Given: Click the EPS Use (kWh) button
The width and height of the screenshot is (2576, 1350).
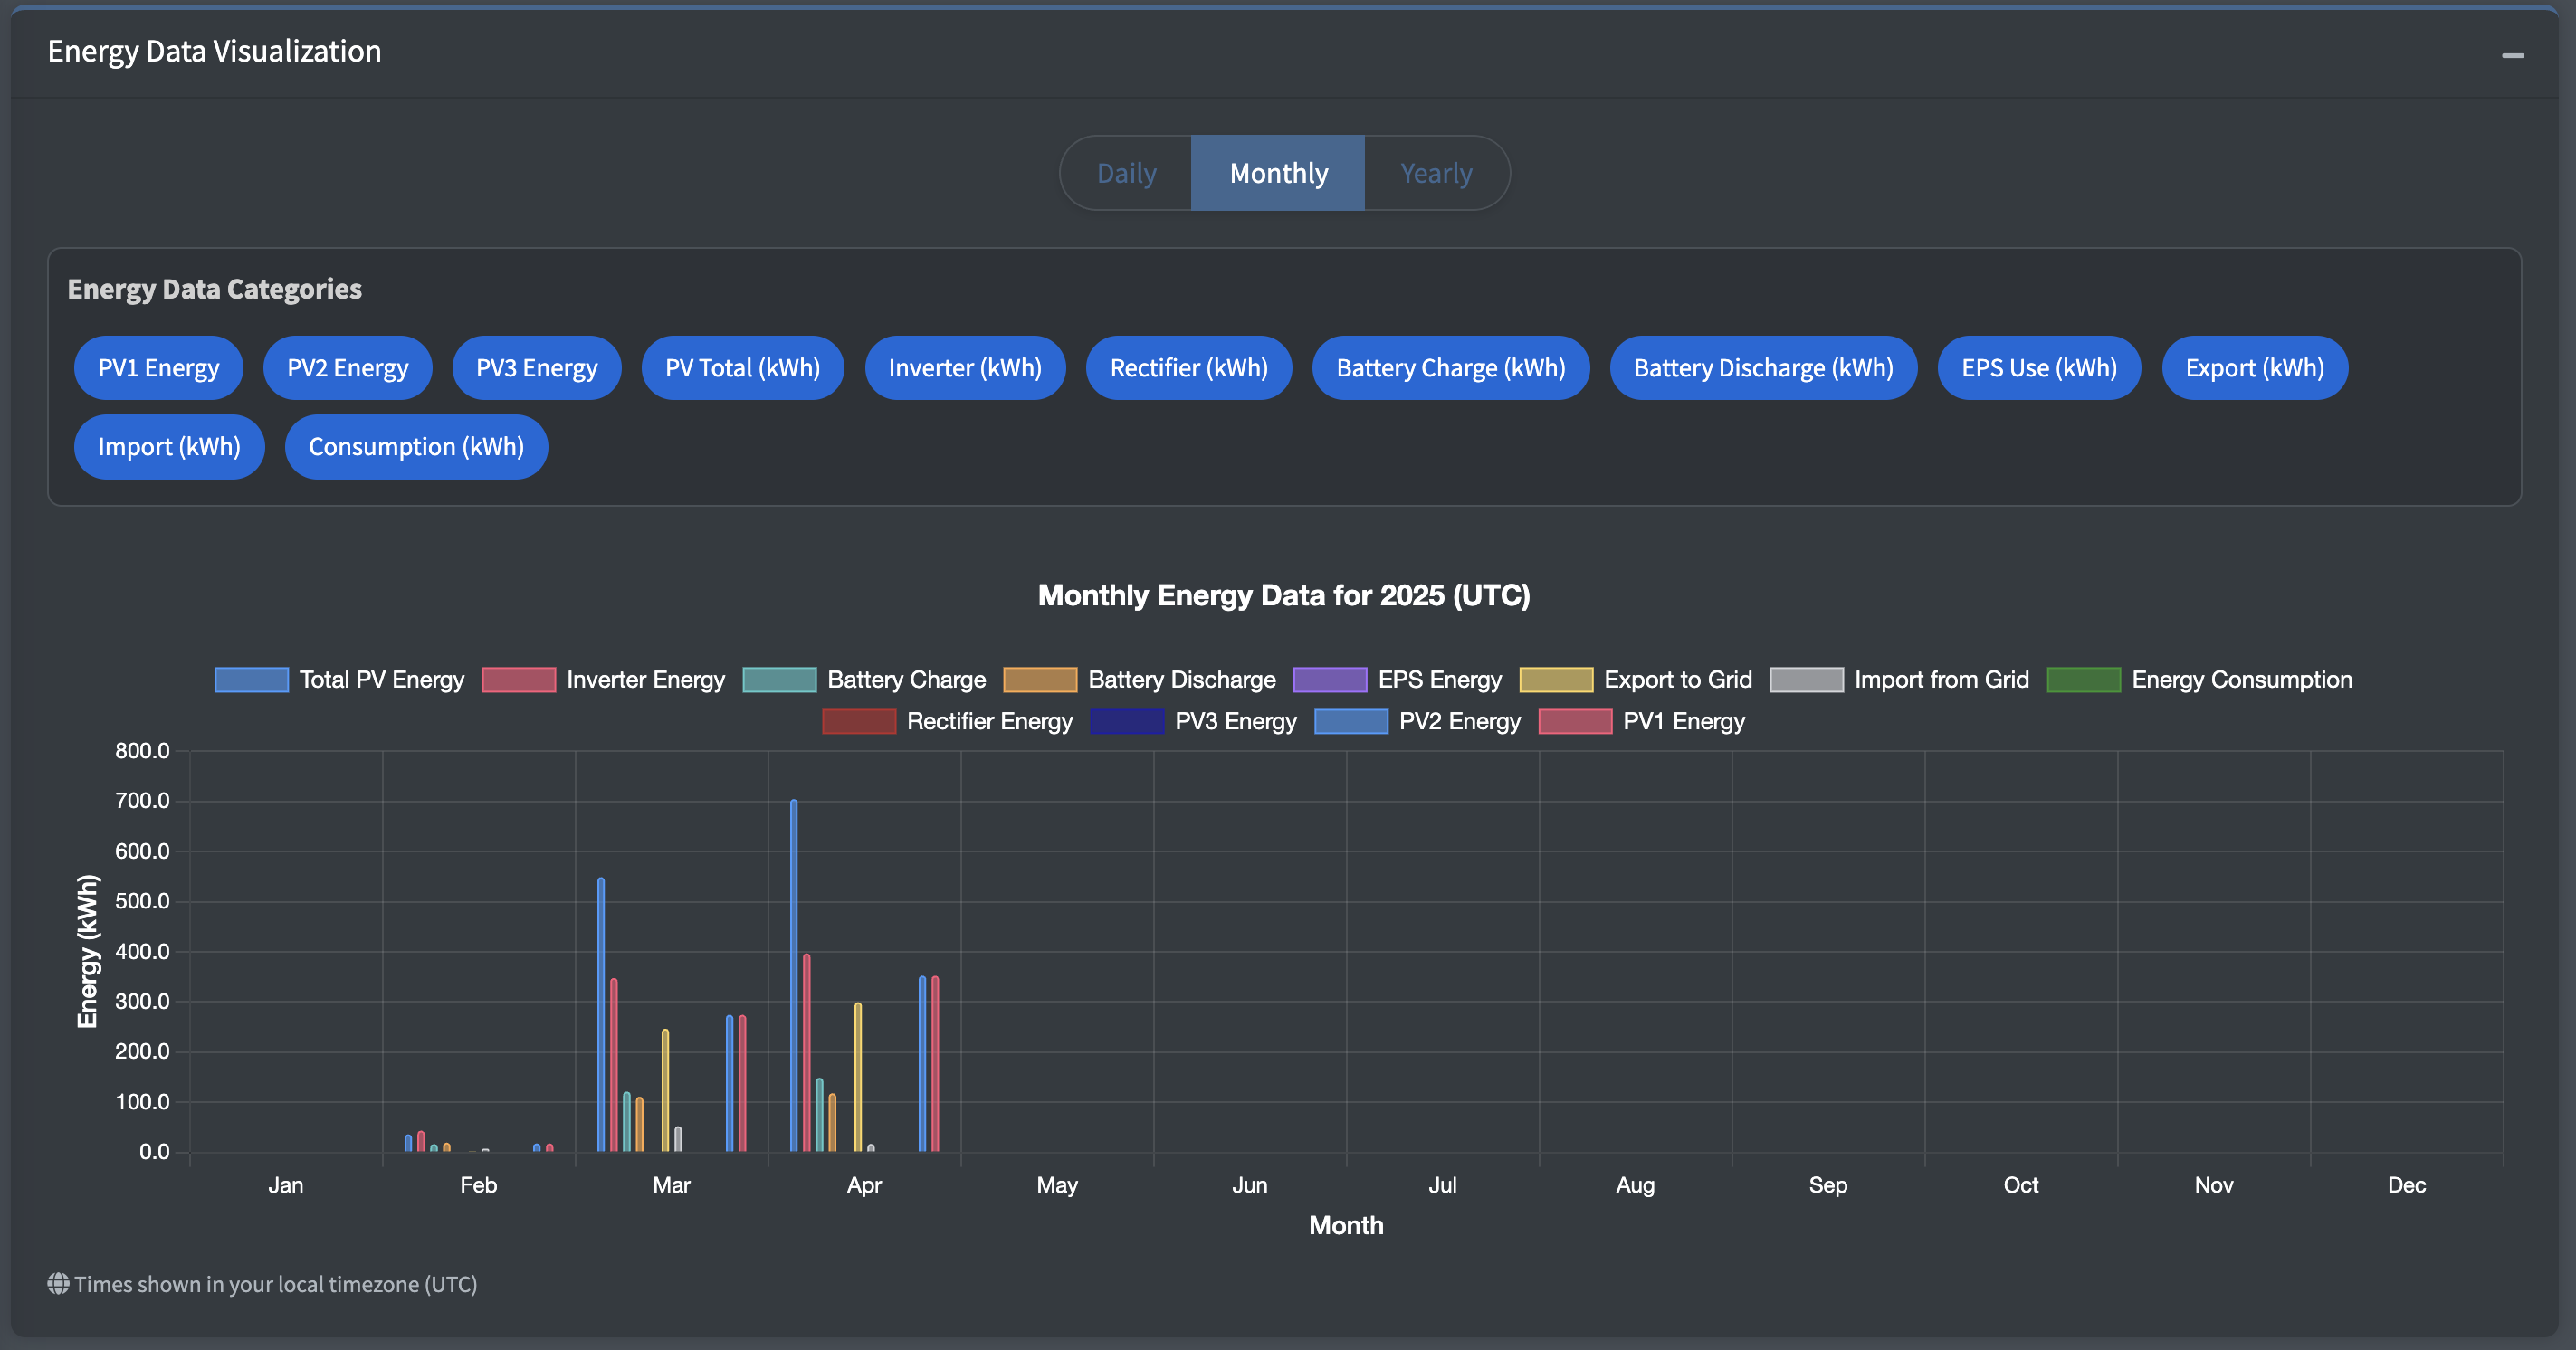Looking at the screenshot, I should coord(2038,368).
